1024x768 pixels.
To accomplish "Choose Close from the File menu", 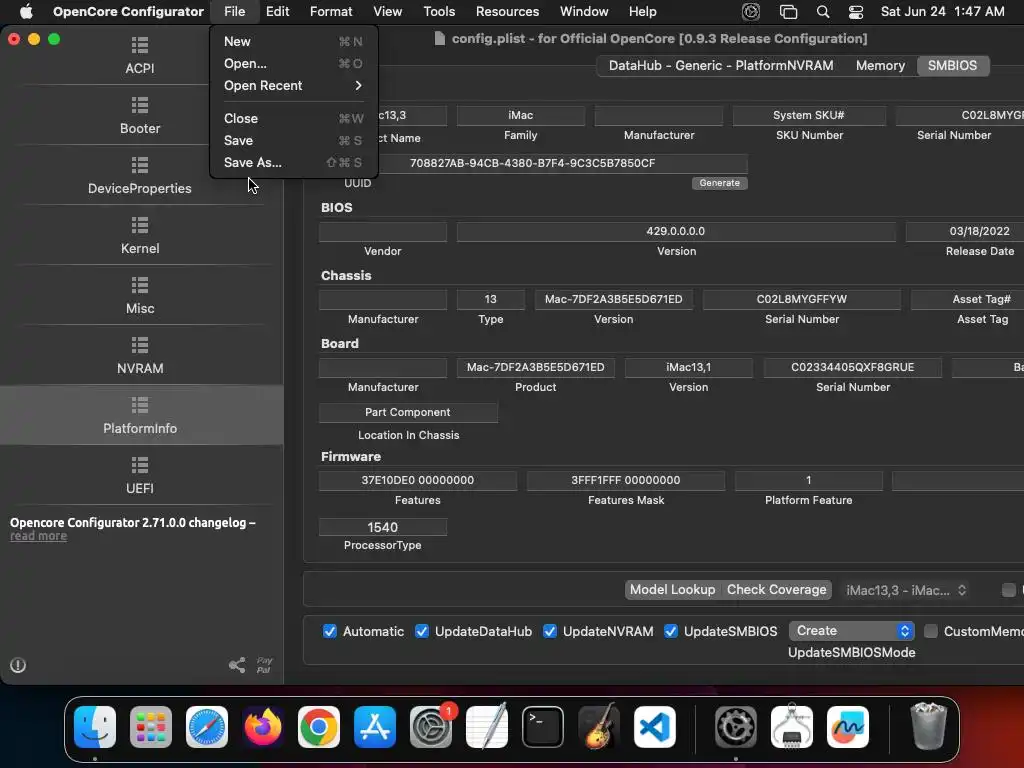I will 293,118.
